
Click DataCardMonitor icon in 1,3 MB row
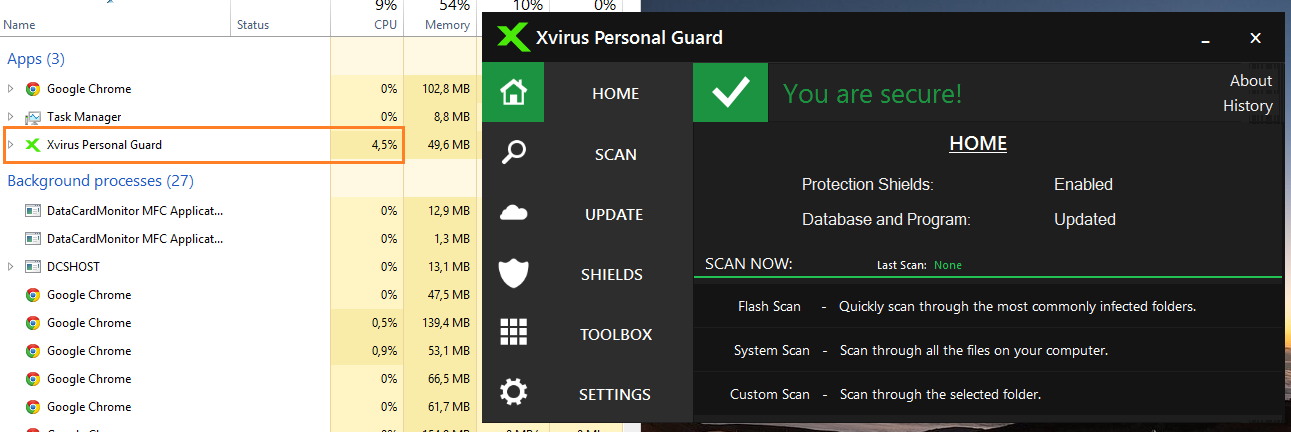pos(33,239)
